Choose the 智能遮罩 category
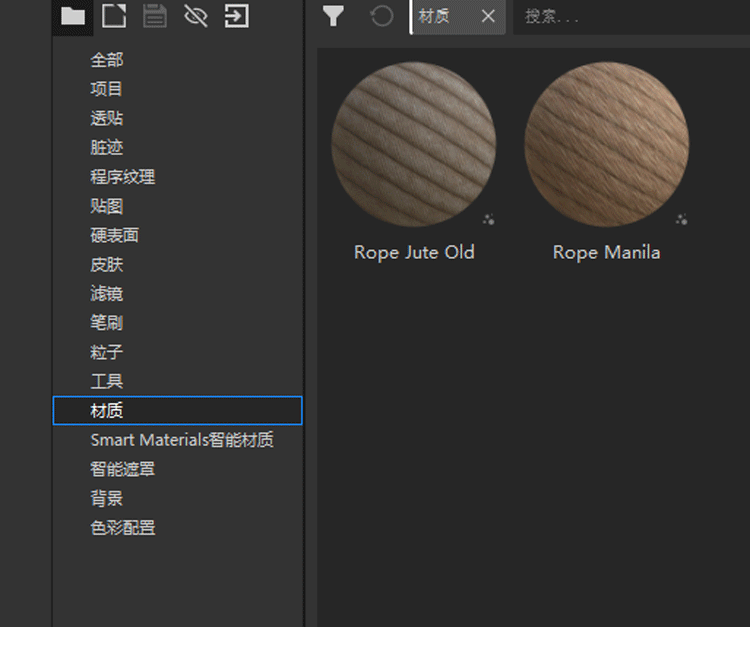The width and height of the screenshot is (750, 650). coord(123,469)
